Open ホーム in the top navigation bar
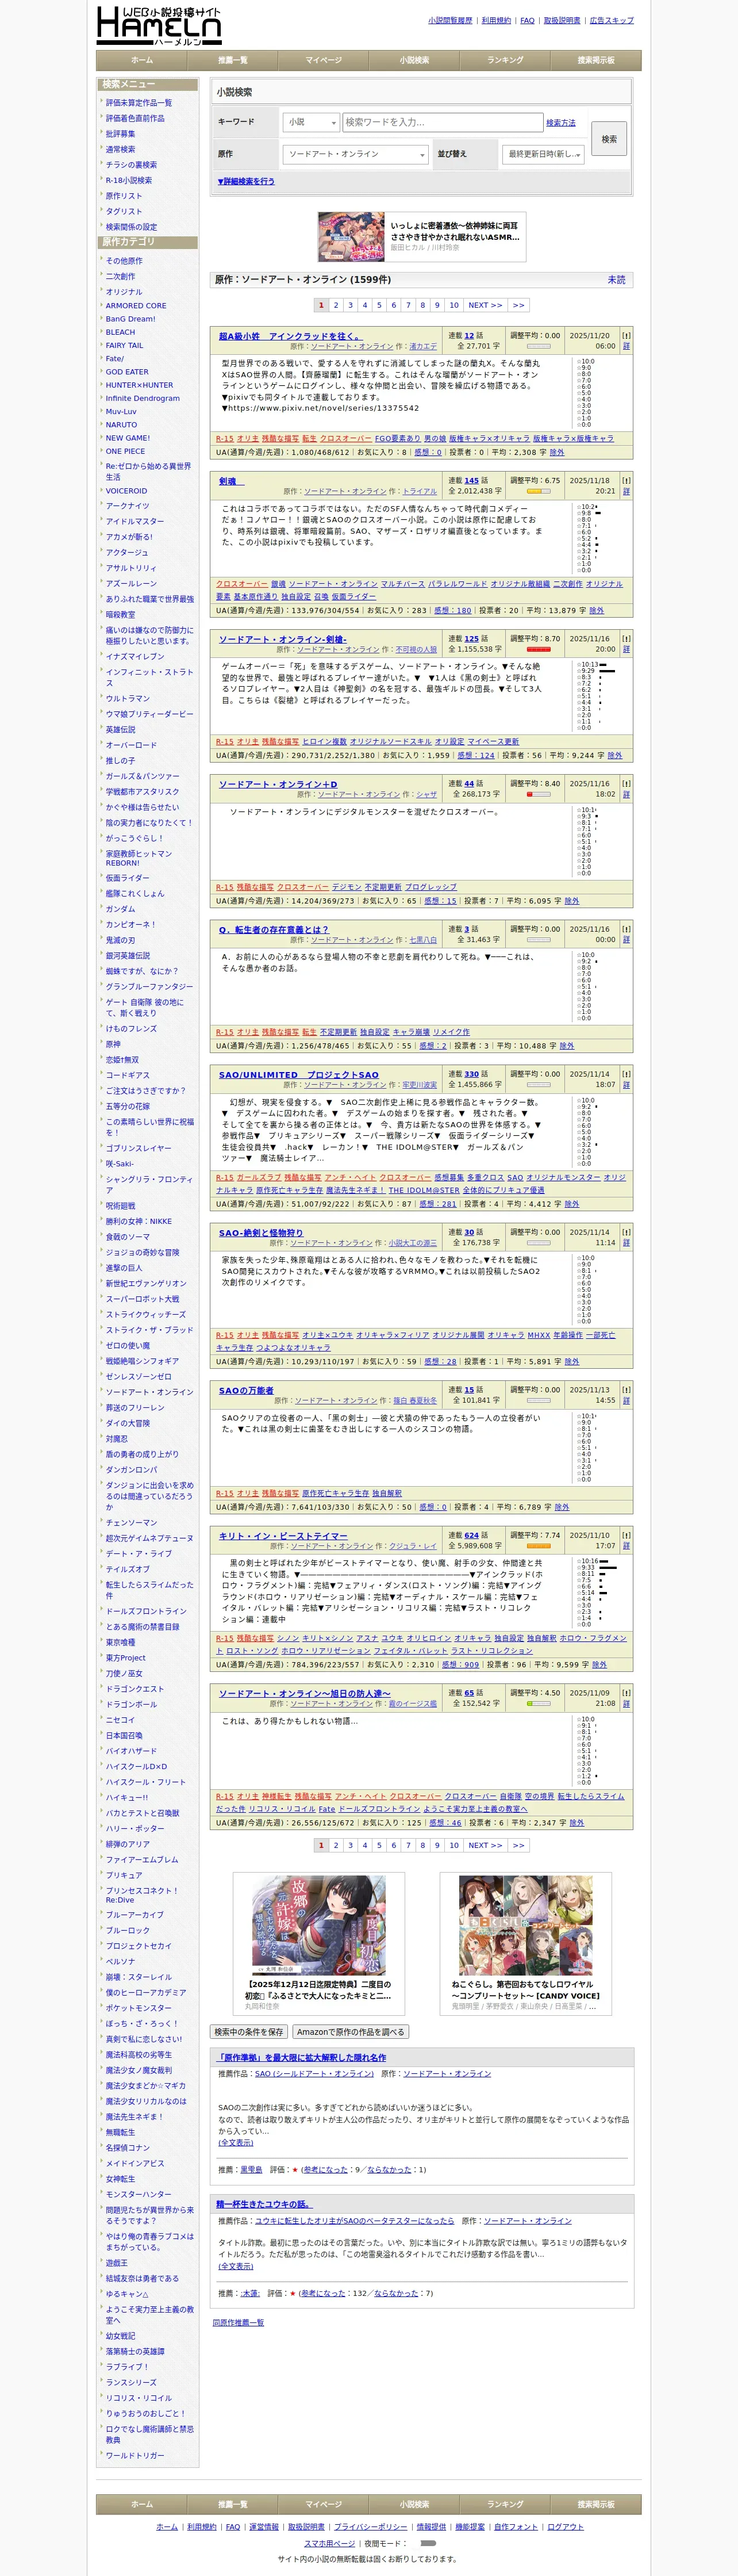This screenshot has width=738, height=2576. click(142, 60)
